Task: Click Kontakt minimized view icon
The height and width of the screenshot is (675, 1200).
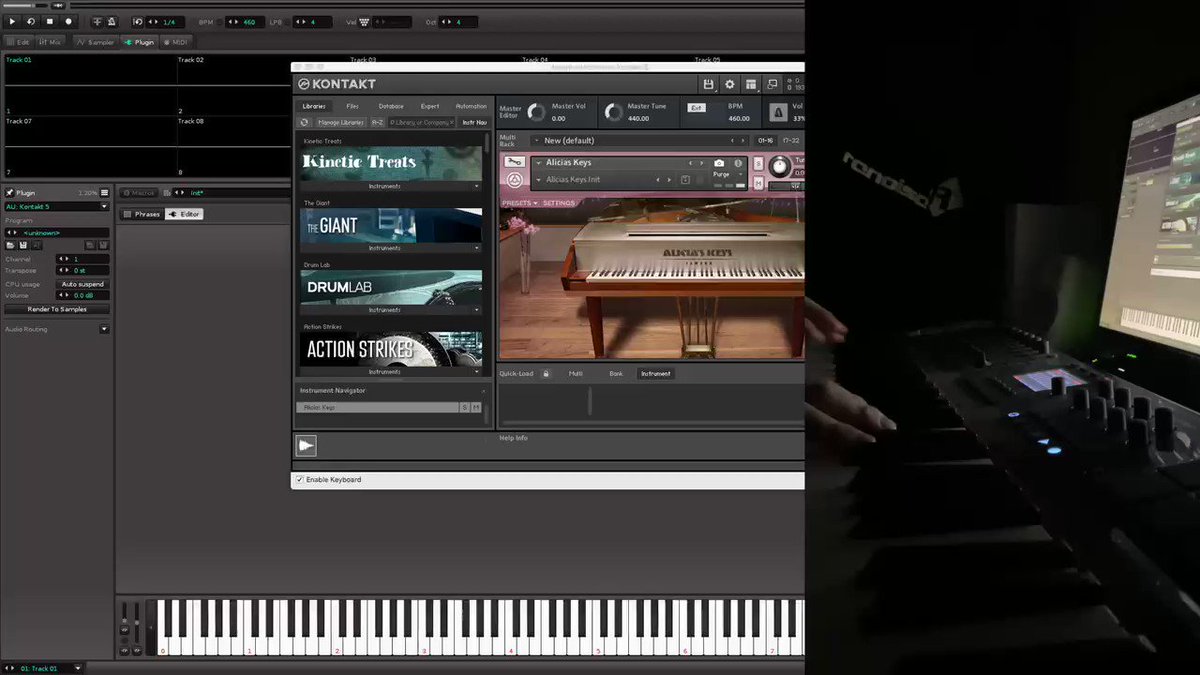Action: coord(772,84)
